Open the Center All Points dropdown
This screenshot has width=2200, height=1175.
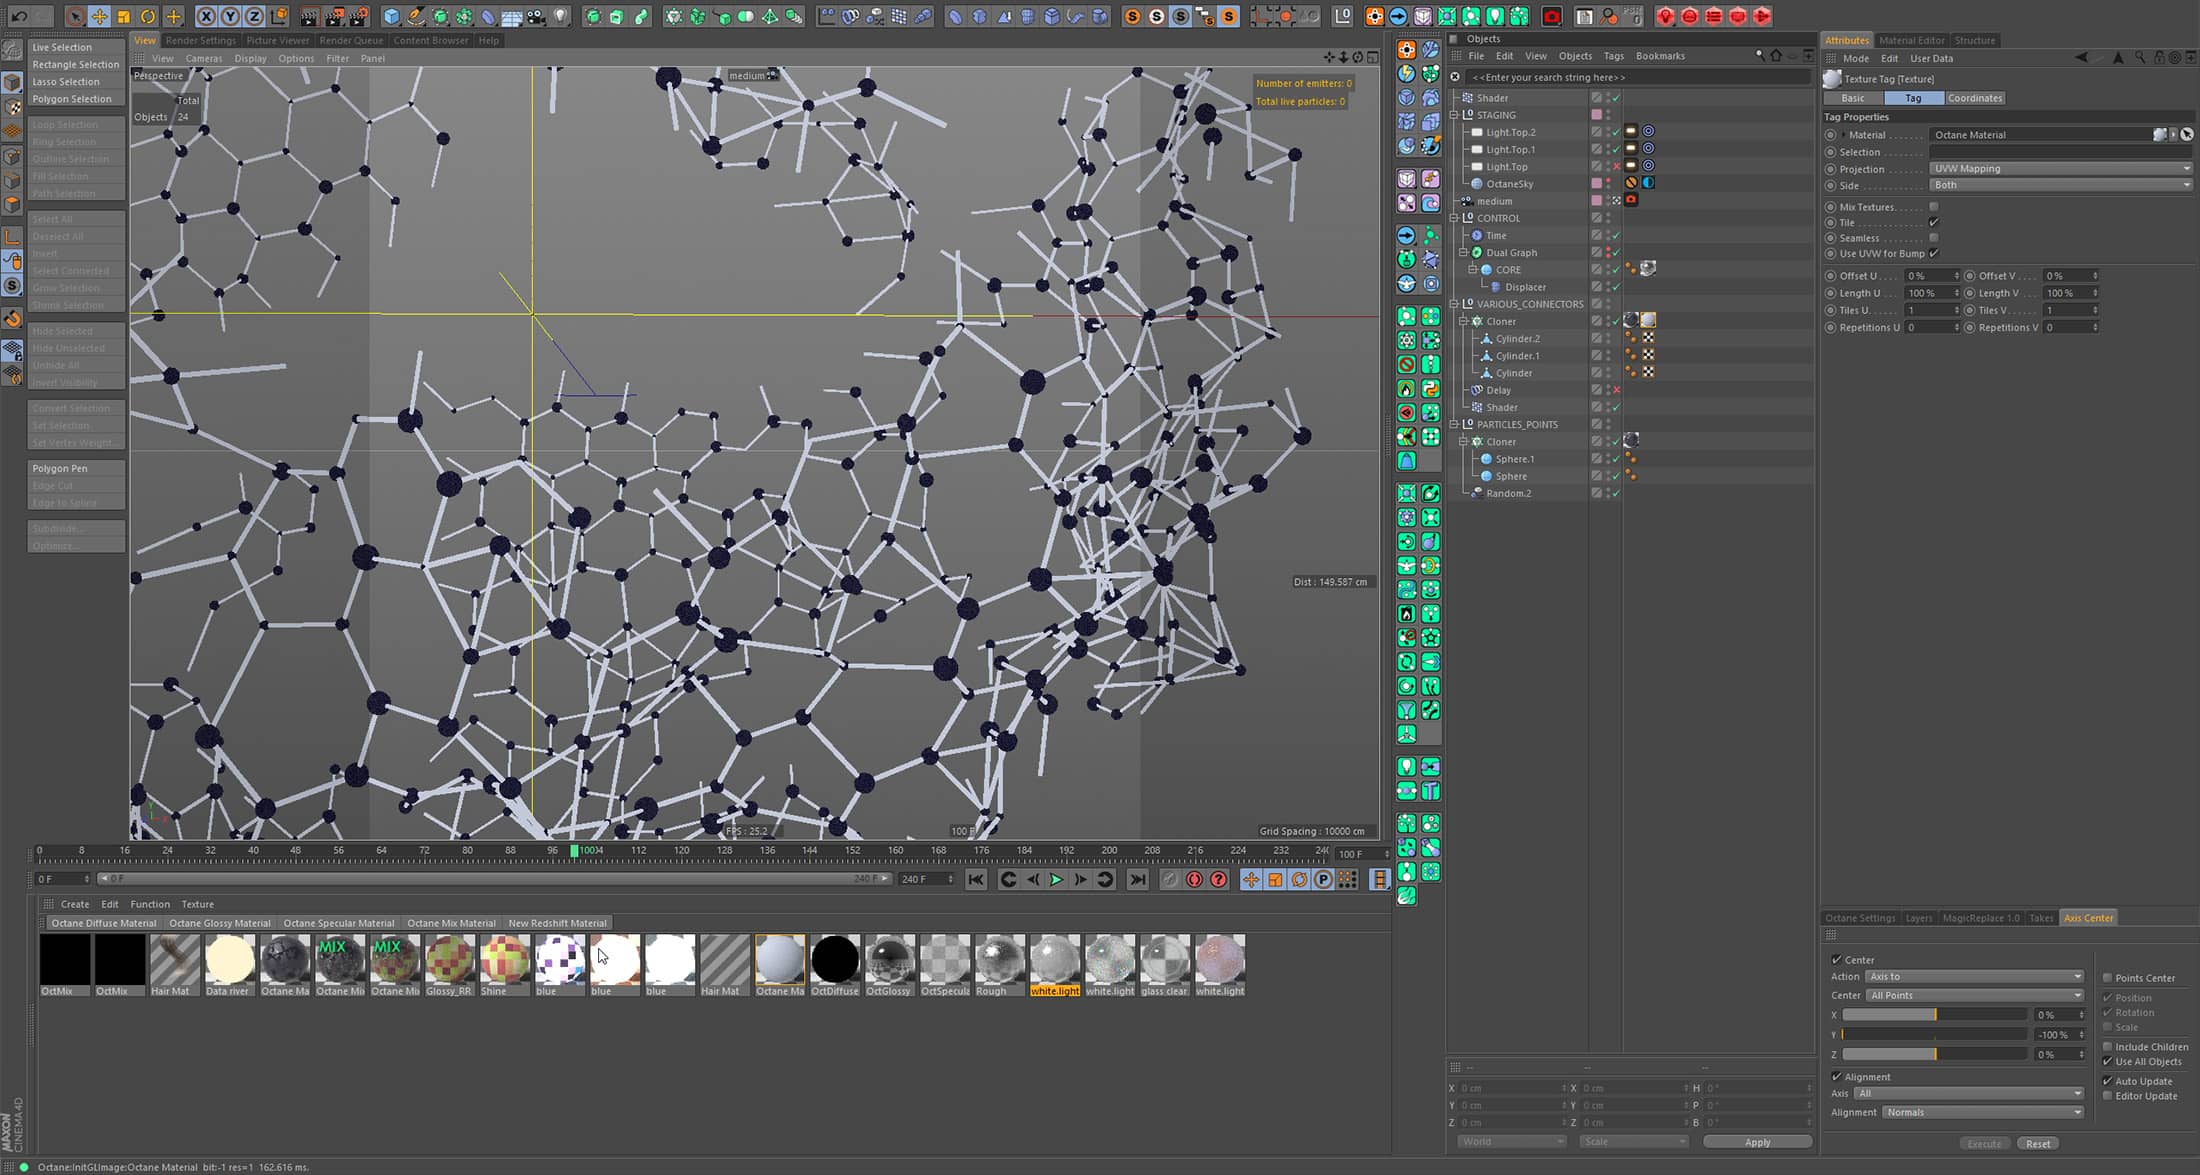click(1975, 995)
